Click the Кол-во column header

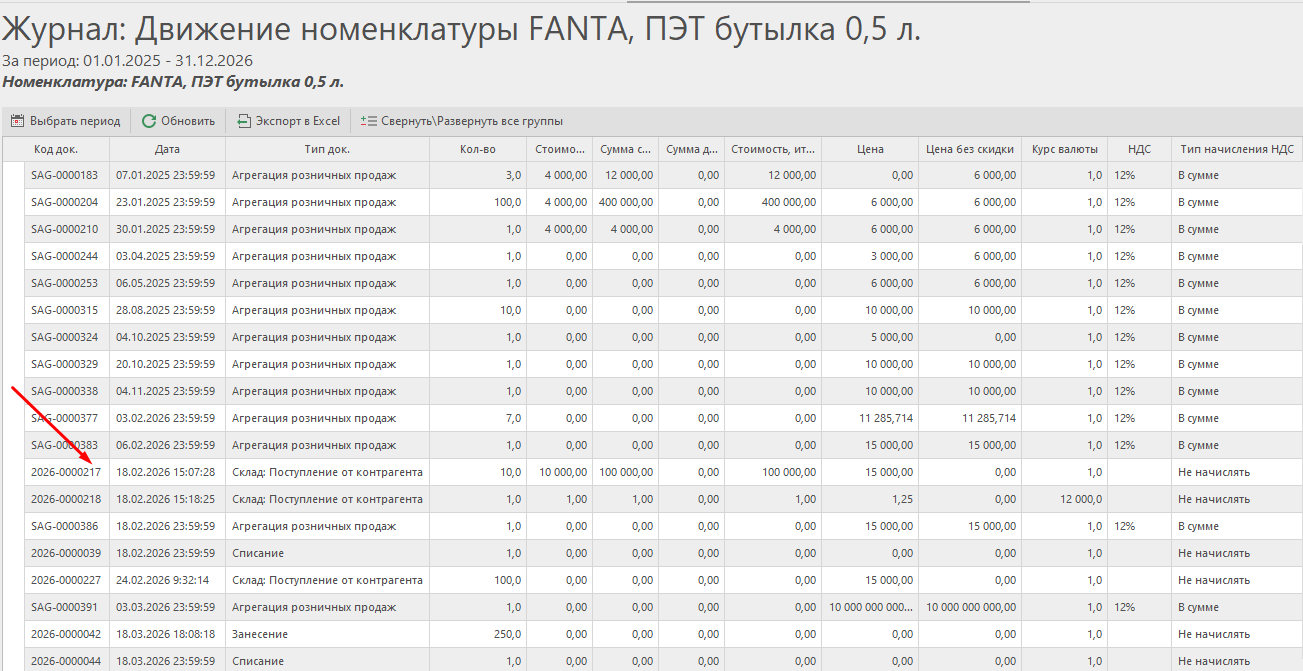tap(478, 149)
